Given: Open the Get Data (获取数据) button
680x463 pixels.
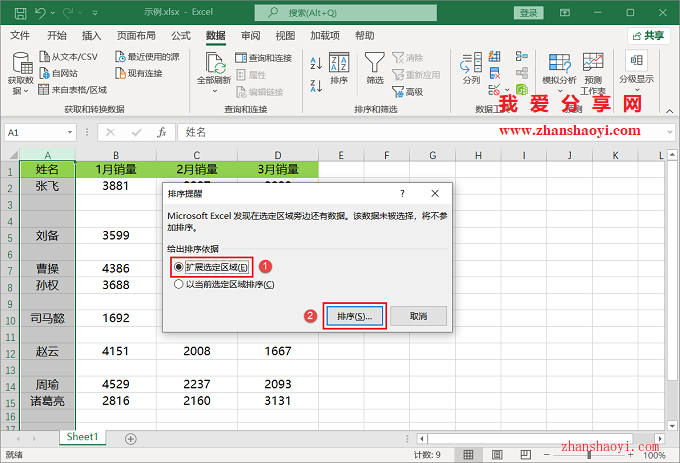Looking at the screenshot, I should coord(20,73).
